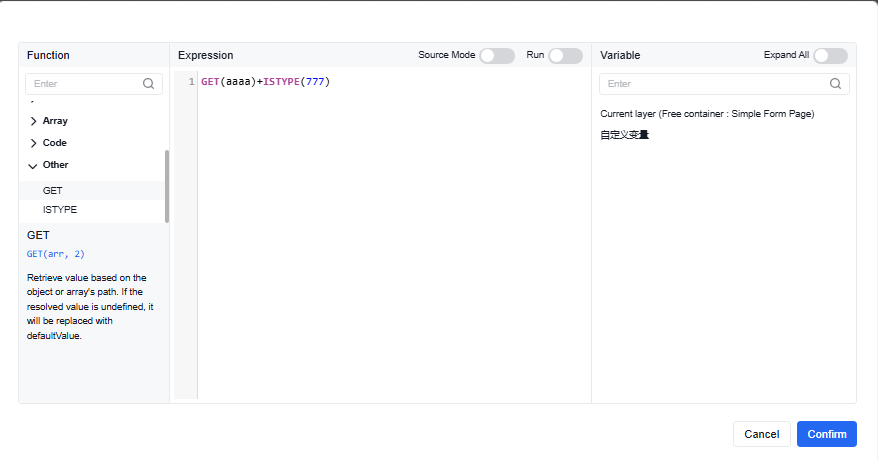Enable the Run switch
This screenshot has height=461, width=878.
point(565,56)
